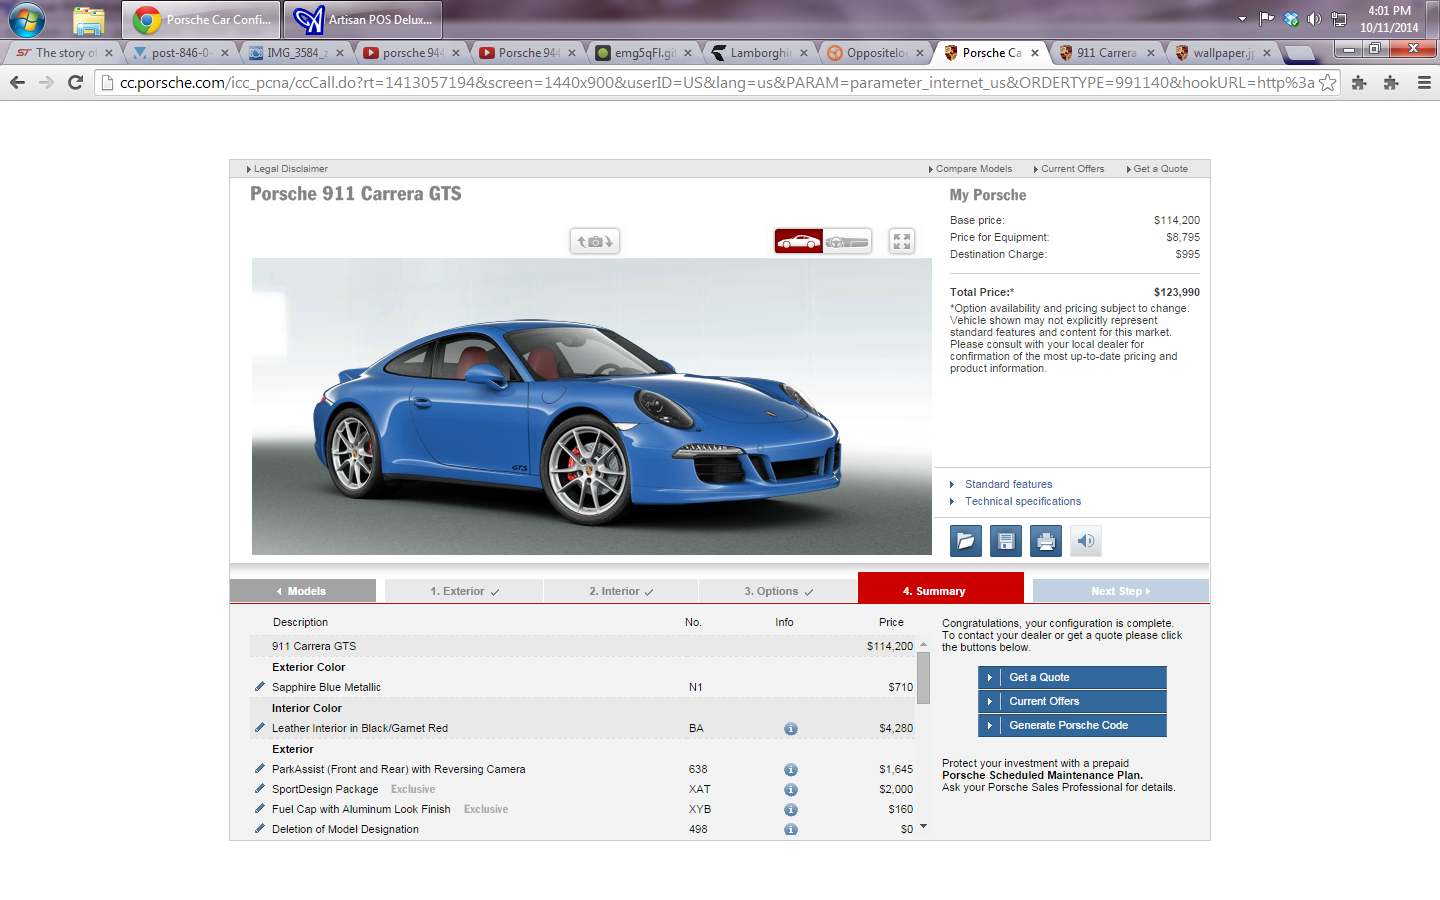Toggle the sound speaker icon

pos(1086,541)
